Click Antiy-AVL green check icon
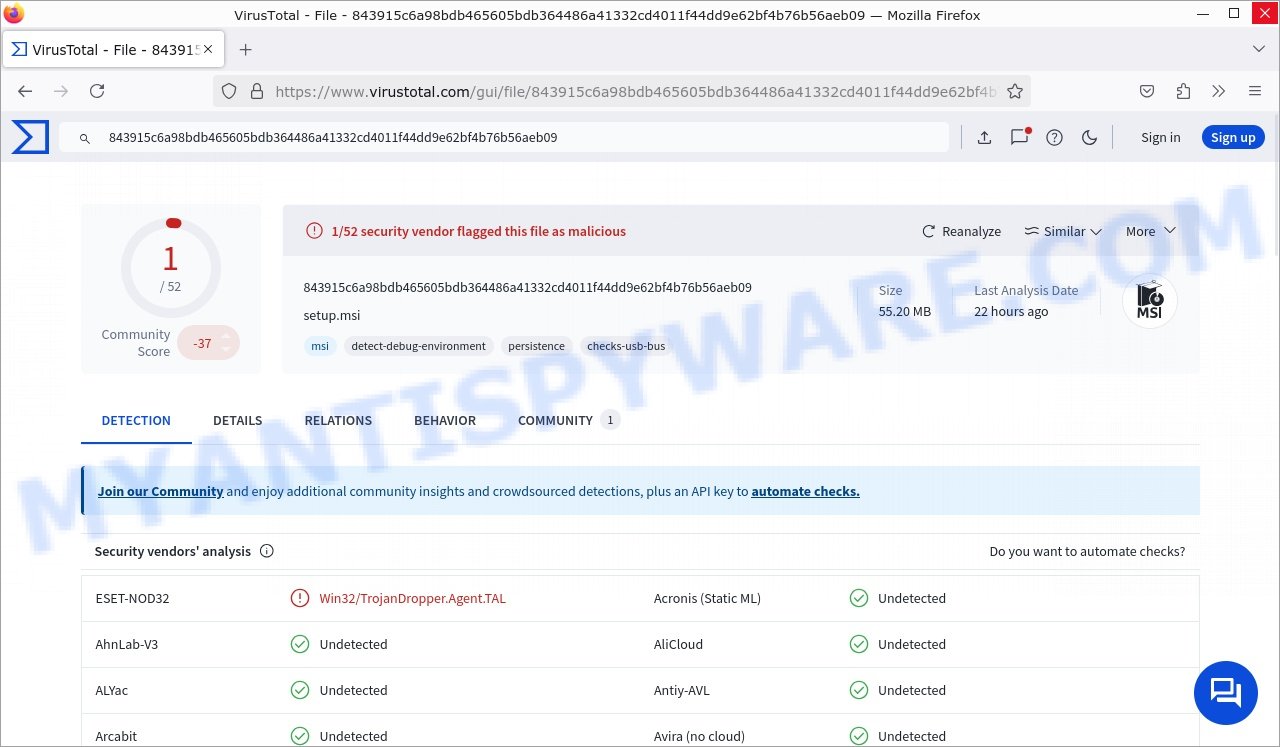 [x=858, y=690]
